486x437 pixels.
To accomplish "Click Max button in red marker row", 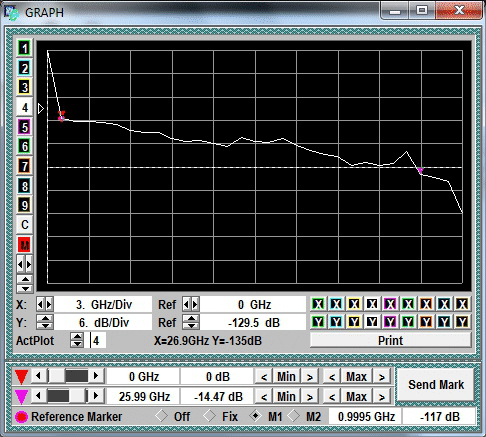I will click(356, 377).
